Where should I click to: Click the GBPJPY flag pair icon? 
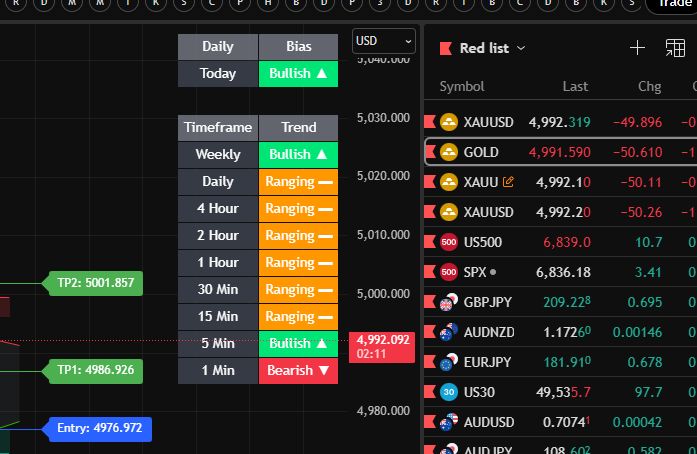click(x=449, y=302)
